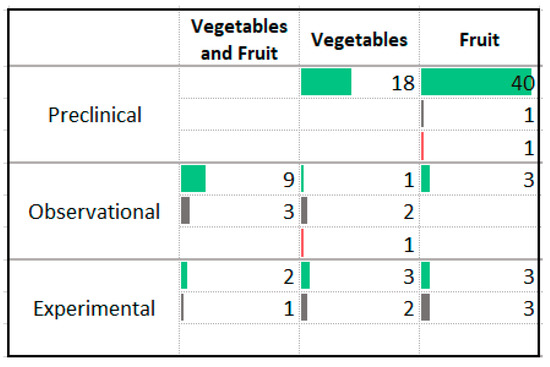This screenshot has height=367, width=550.
Task: Click the green bar in Experimental Vegetables cell
Action: pos(306,275)
